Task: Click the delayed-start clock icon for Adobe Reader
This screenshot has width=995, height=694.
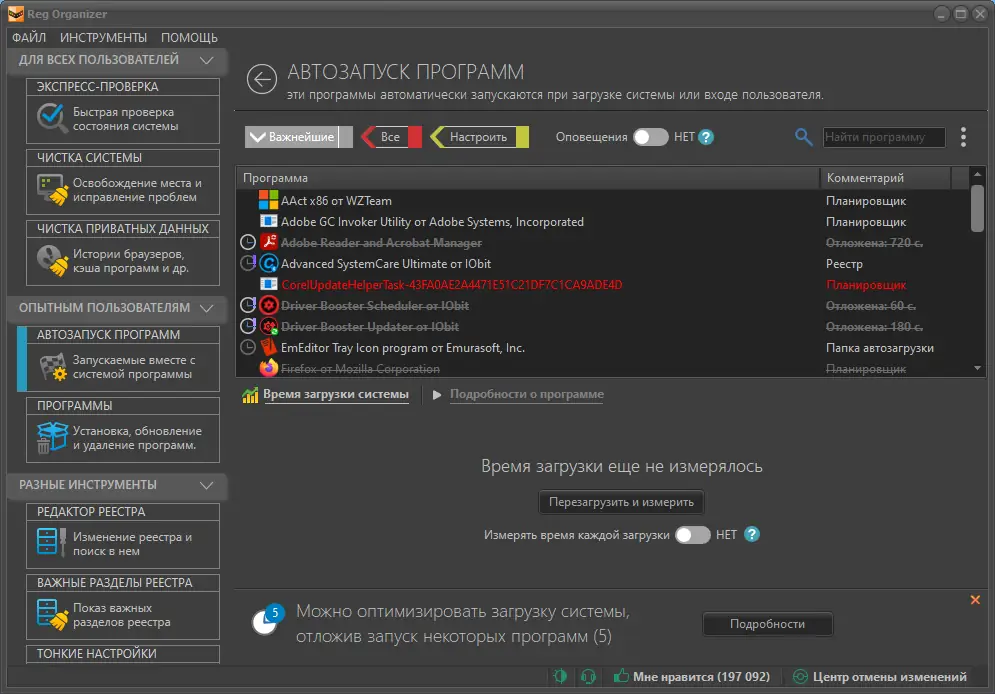Action: (248, 242)
